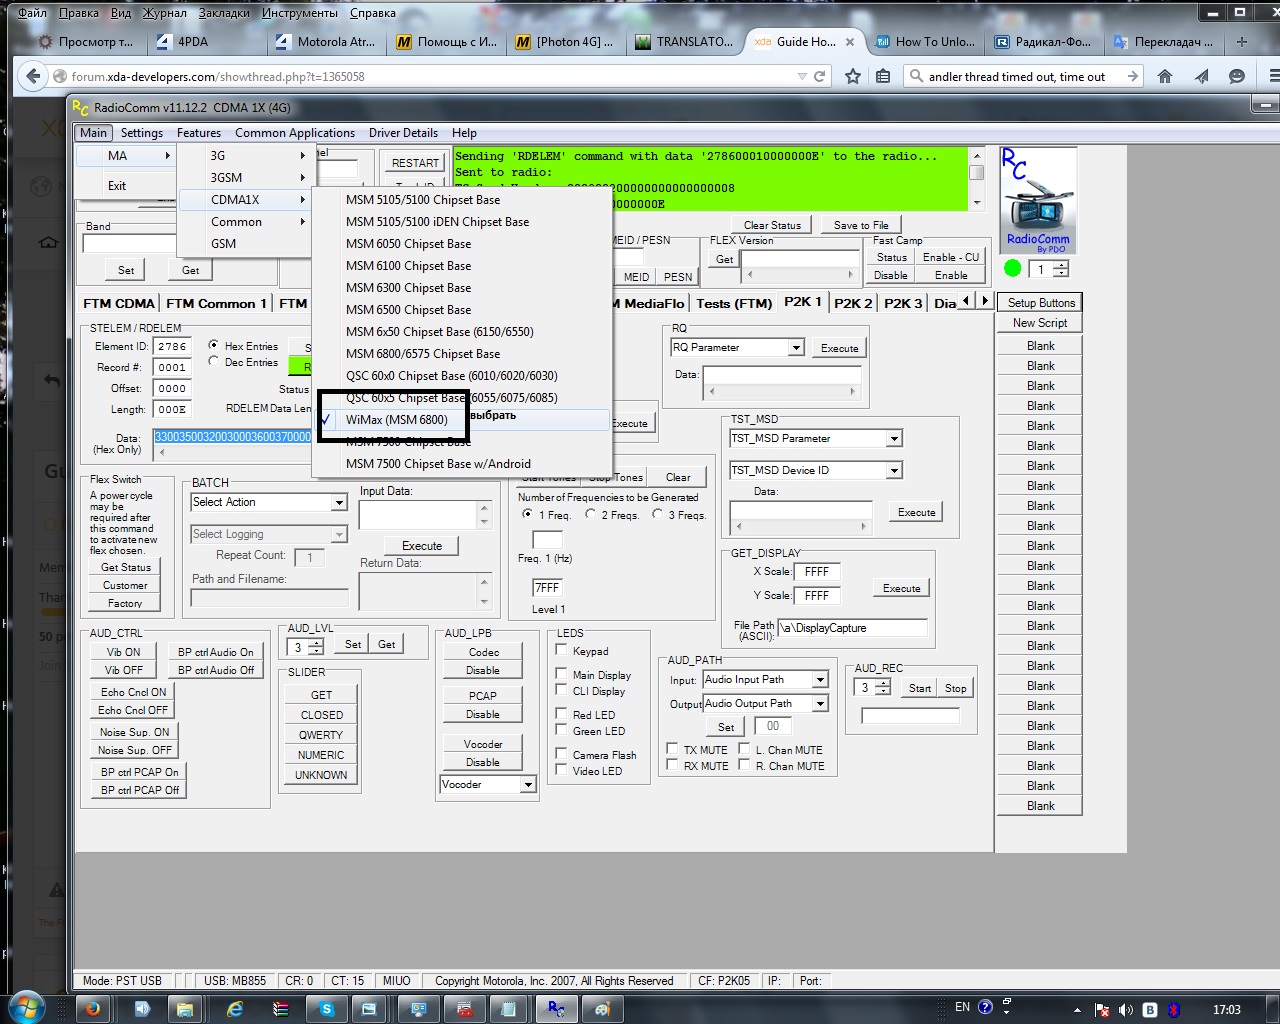Click the reload page icon in Firefox

tap(820, 76)
